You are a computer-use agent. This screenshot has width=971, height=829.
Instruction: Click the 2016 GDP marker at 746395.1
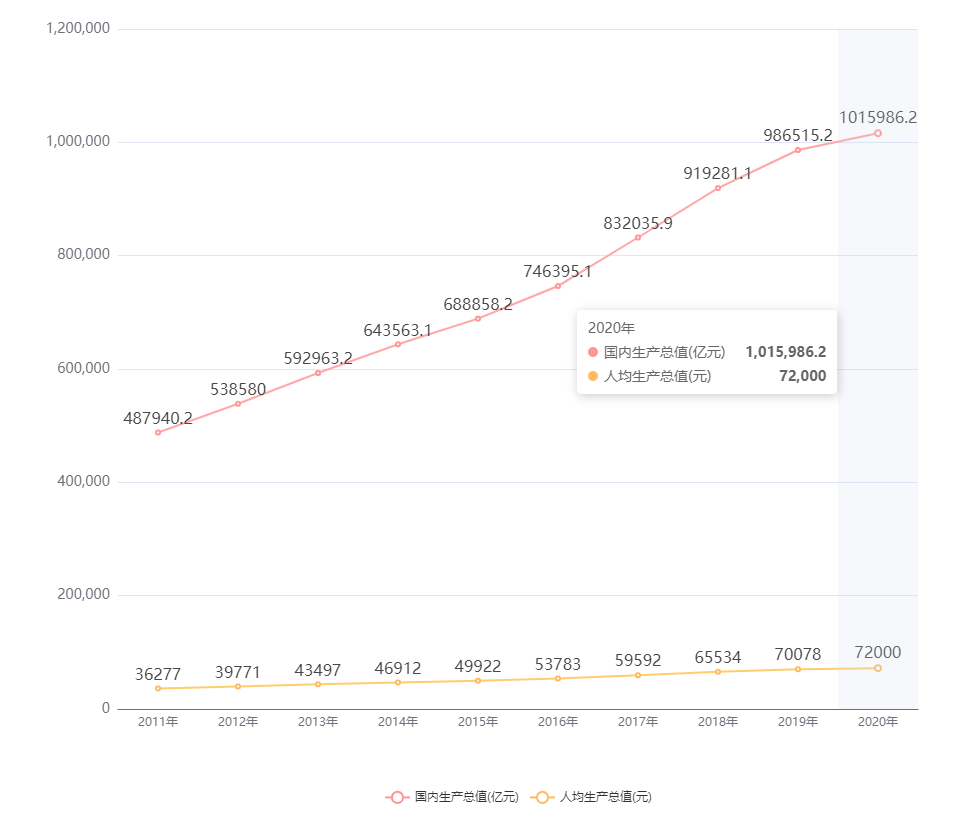point(558,286)
